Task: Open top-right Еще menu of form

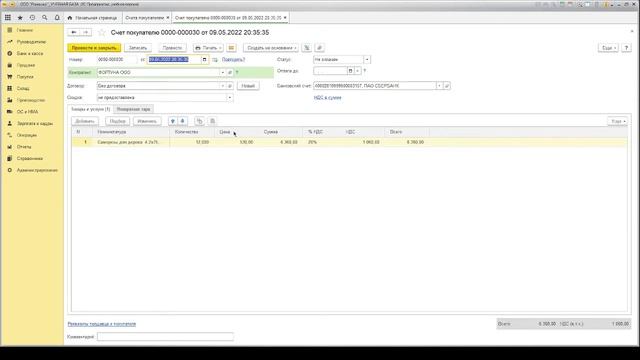Action: click(608, 48)
